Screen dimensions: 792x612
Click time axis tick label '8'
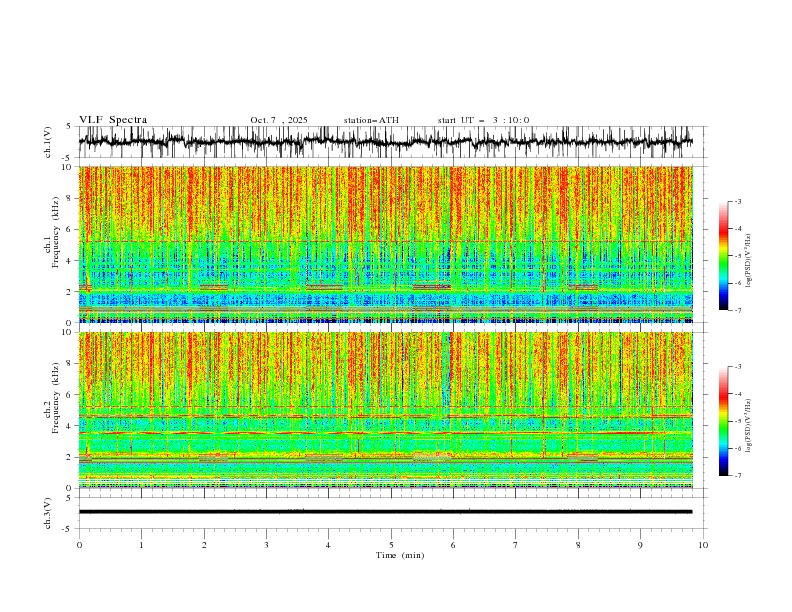[578, 545]
